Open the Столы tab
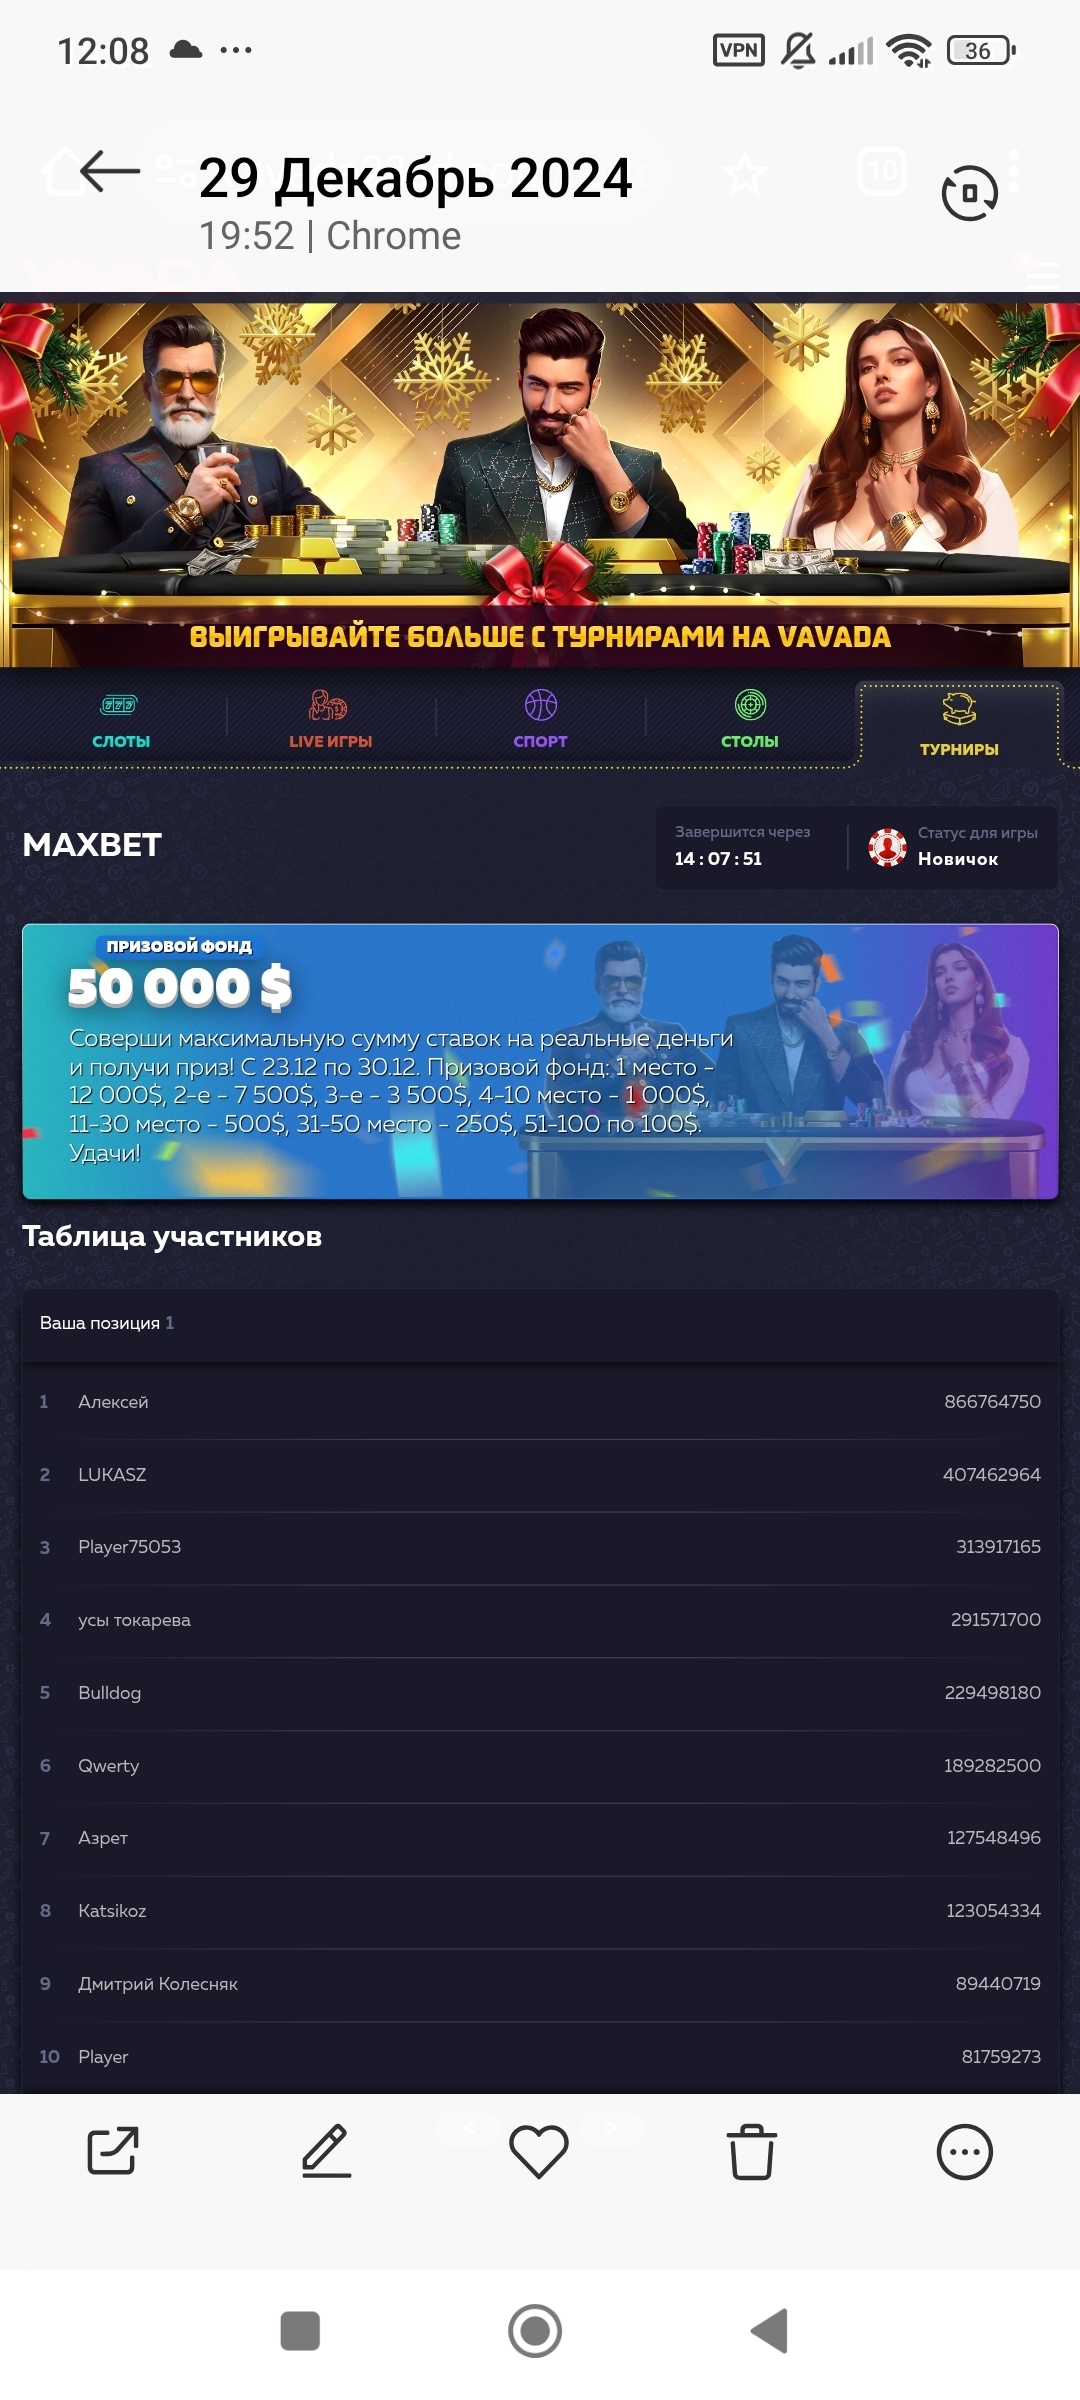This screenshot has width=1080, height=2400. [750, 719]
